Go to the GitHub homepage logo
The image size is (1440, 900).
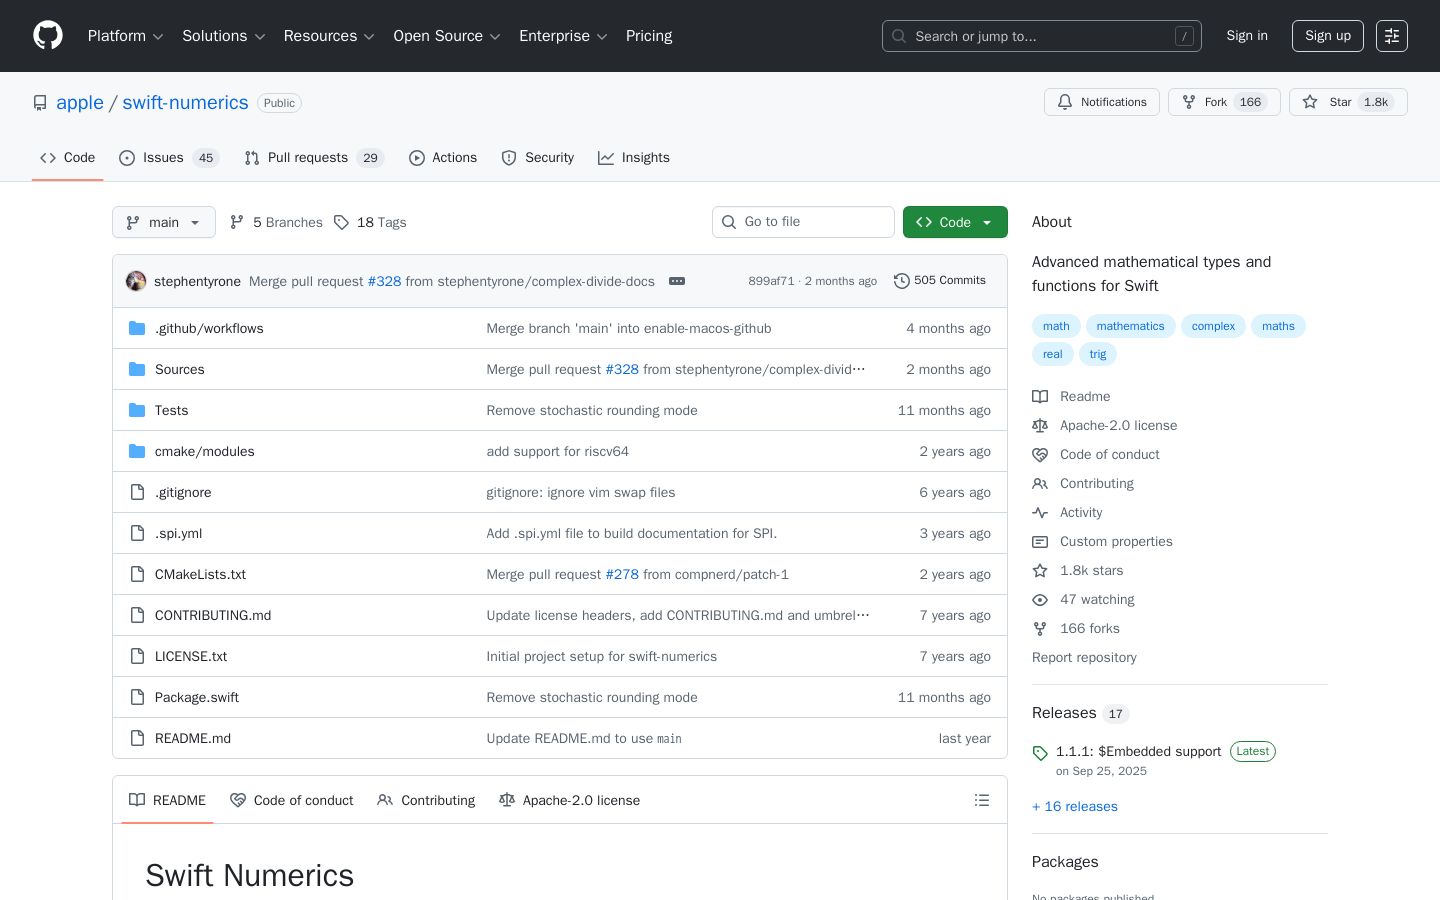(x=48, y=36)
